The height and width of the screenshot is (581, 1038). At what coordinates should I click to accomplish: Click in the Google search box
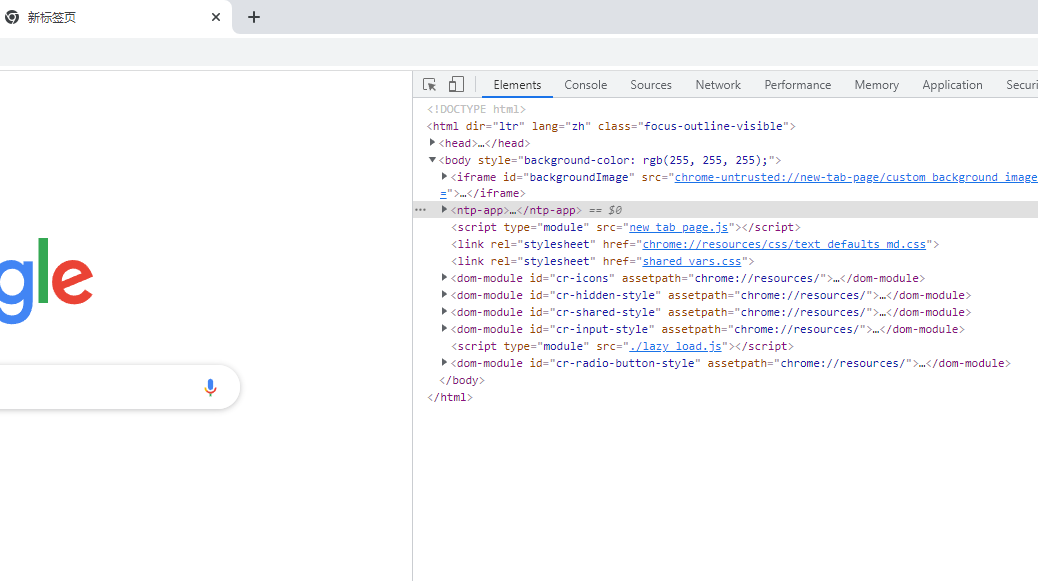(x=90, y=387)
